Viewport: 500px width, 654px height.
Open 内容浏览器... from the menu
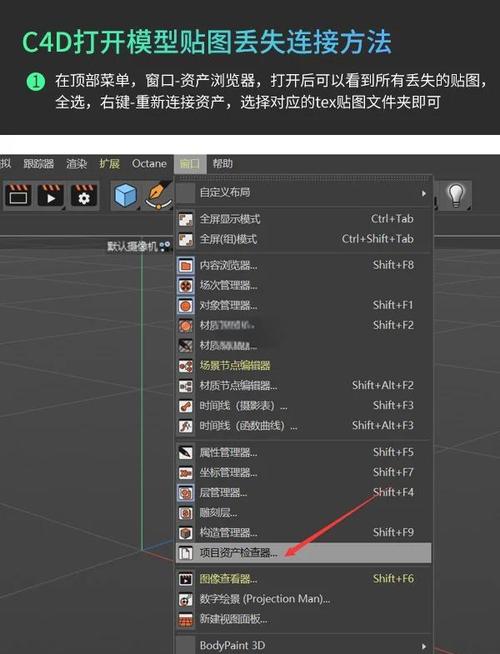pyautogui.click(x=303, y=265)
